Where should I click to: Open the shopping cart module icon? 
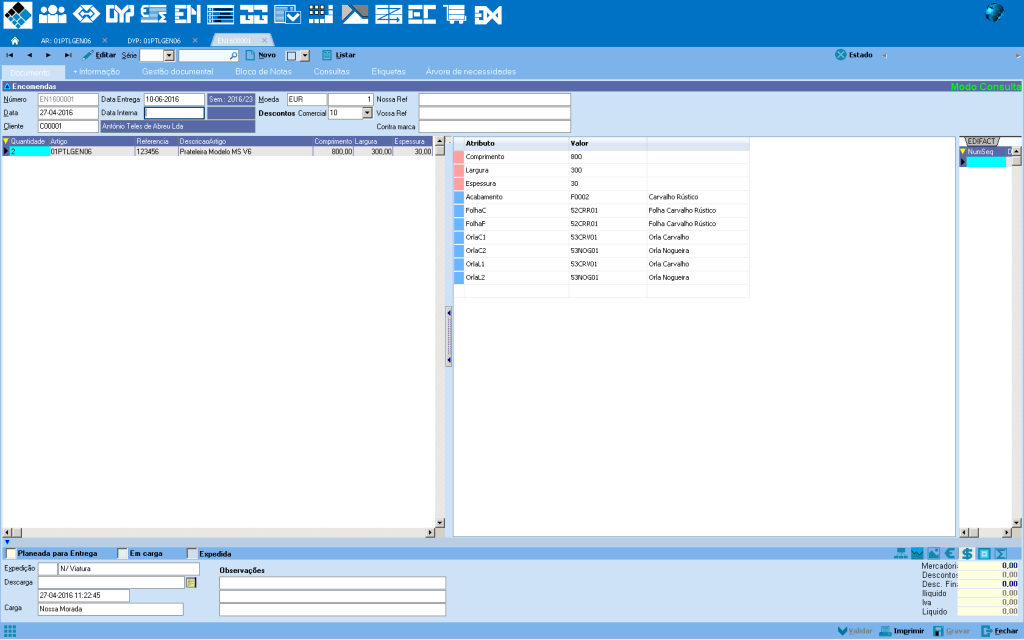(x=455, y=14)
